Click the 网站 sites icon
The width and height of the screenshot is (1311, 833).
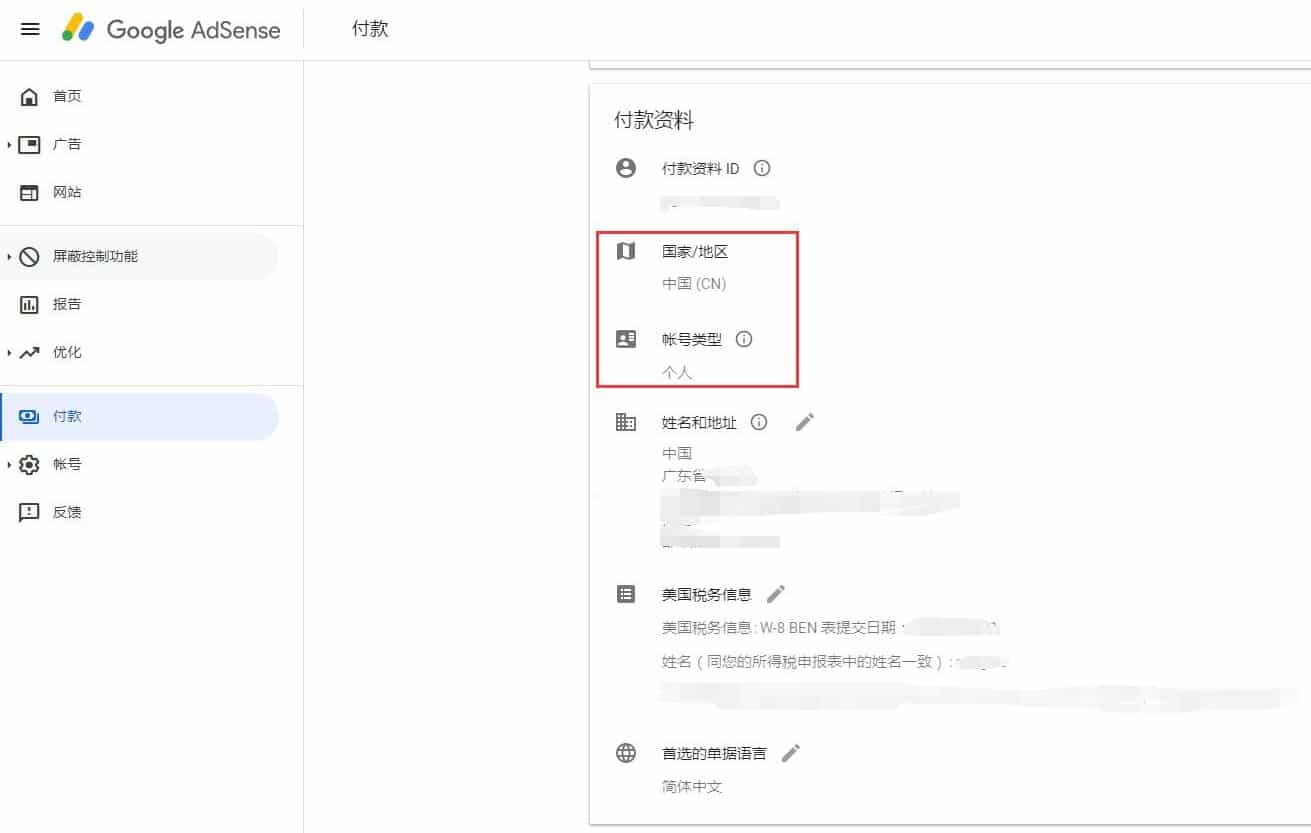[30, 192]
